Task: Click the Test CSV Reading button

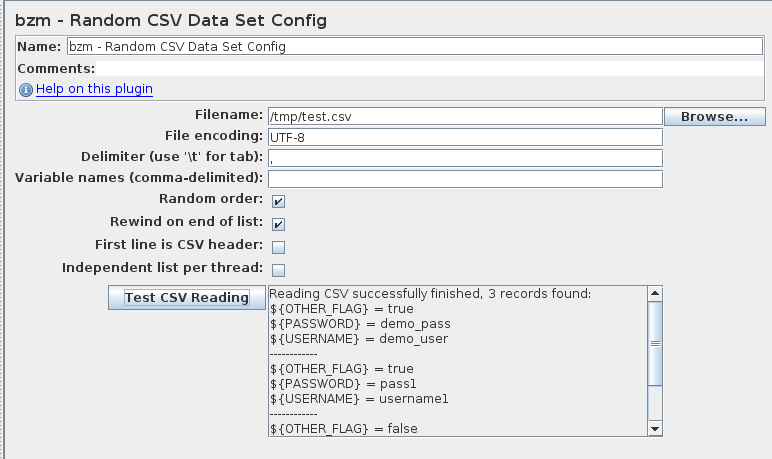Action: click(187, 297)
